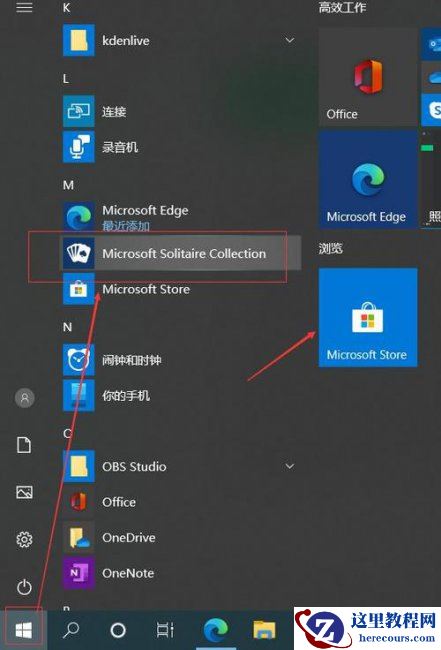Image resolution: width=441 pixels, height=650 pixels.
Task: Click the user account icon in sidebar
Action: (x=24, y=398)
